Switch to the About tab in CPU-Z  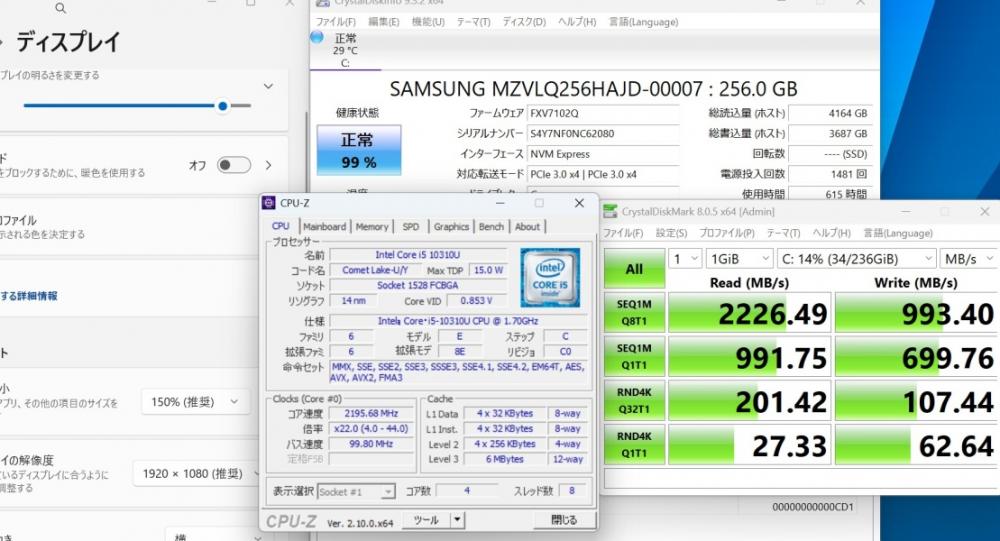[527, 226]
